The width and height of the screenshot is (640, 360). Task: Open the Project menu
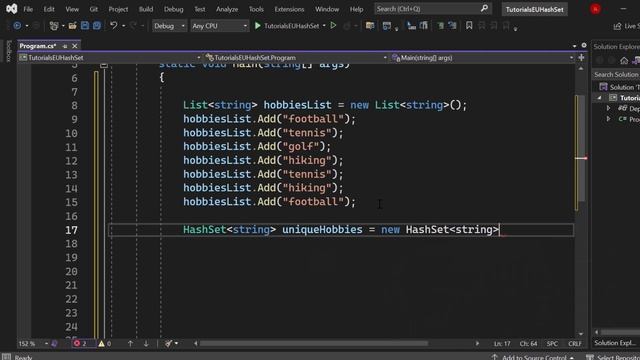[x=118, y=9]
